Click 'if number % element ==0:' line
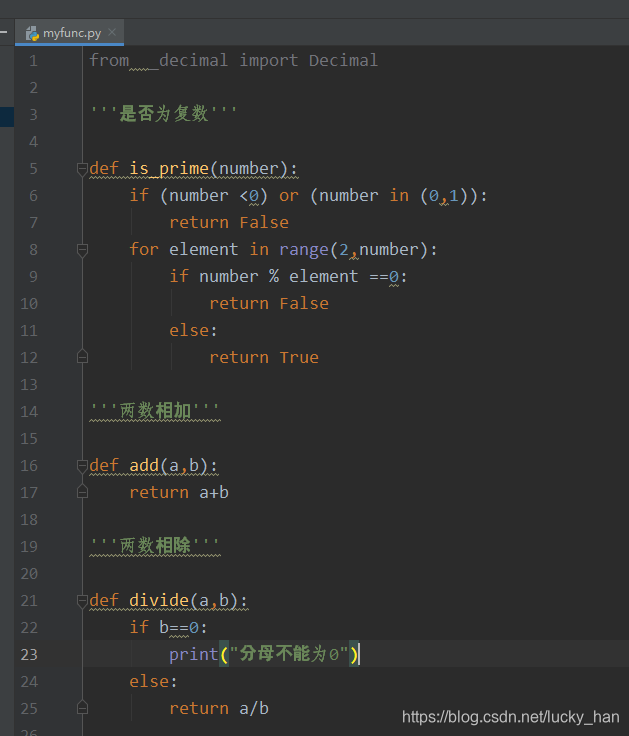629x736 pixels. (x=288, y=276)
